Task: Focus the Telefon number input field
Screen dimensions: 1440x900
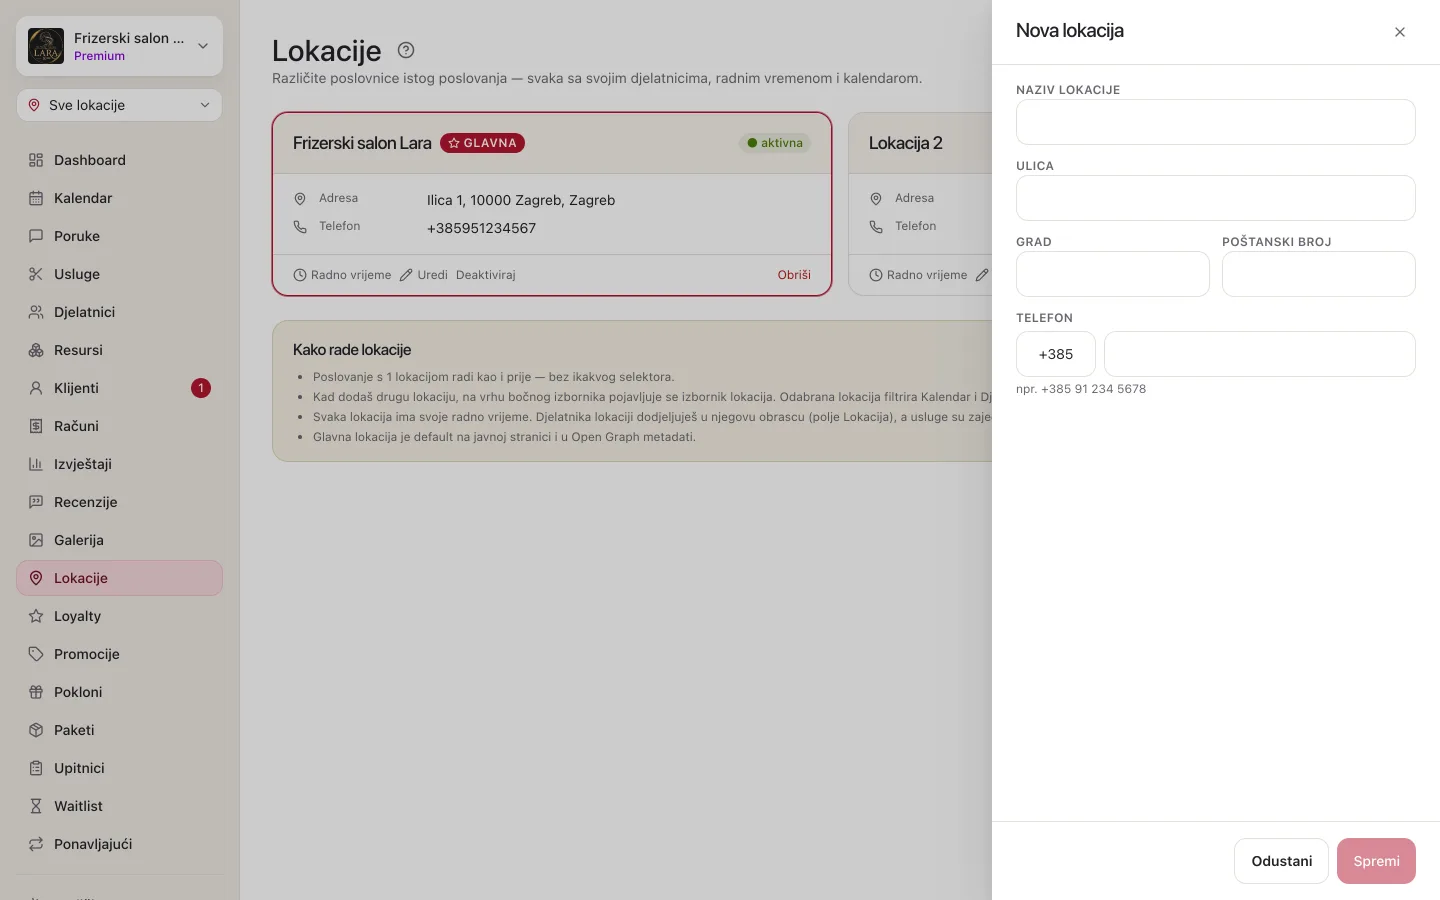Action: (x=1259, y=354)
